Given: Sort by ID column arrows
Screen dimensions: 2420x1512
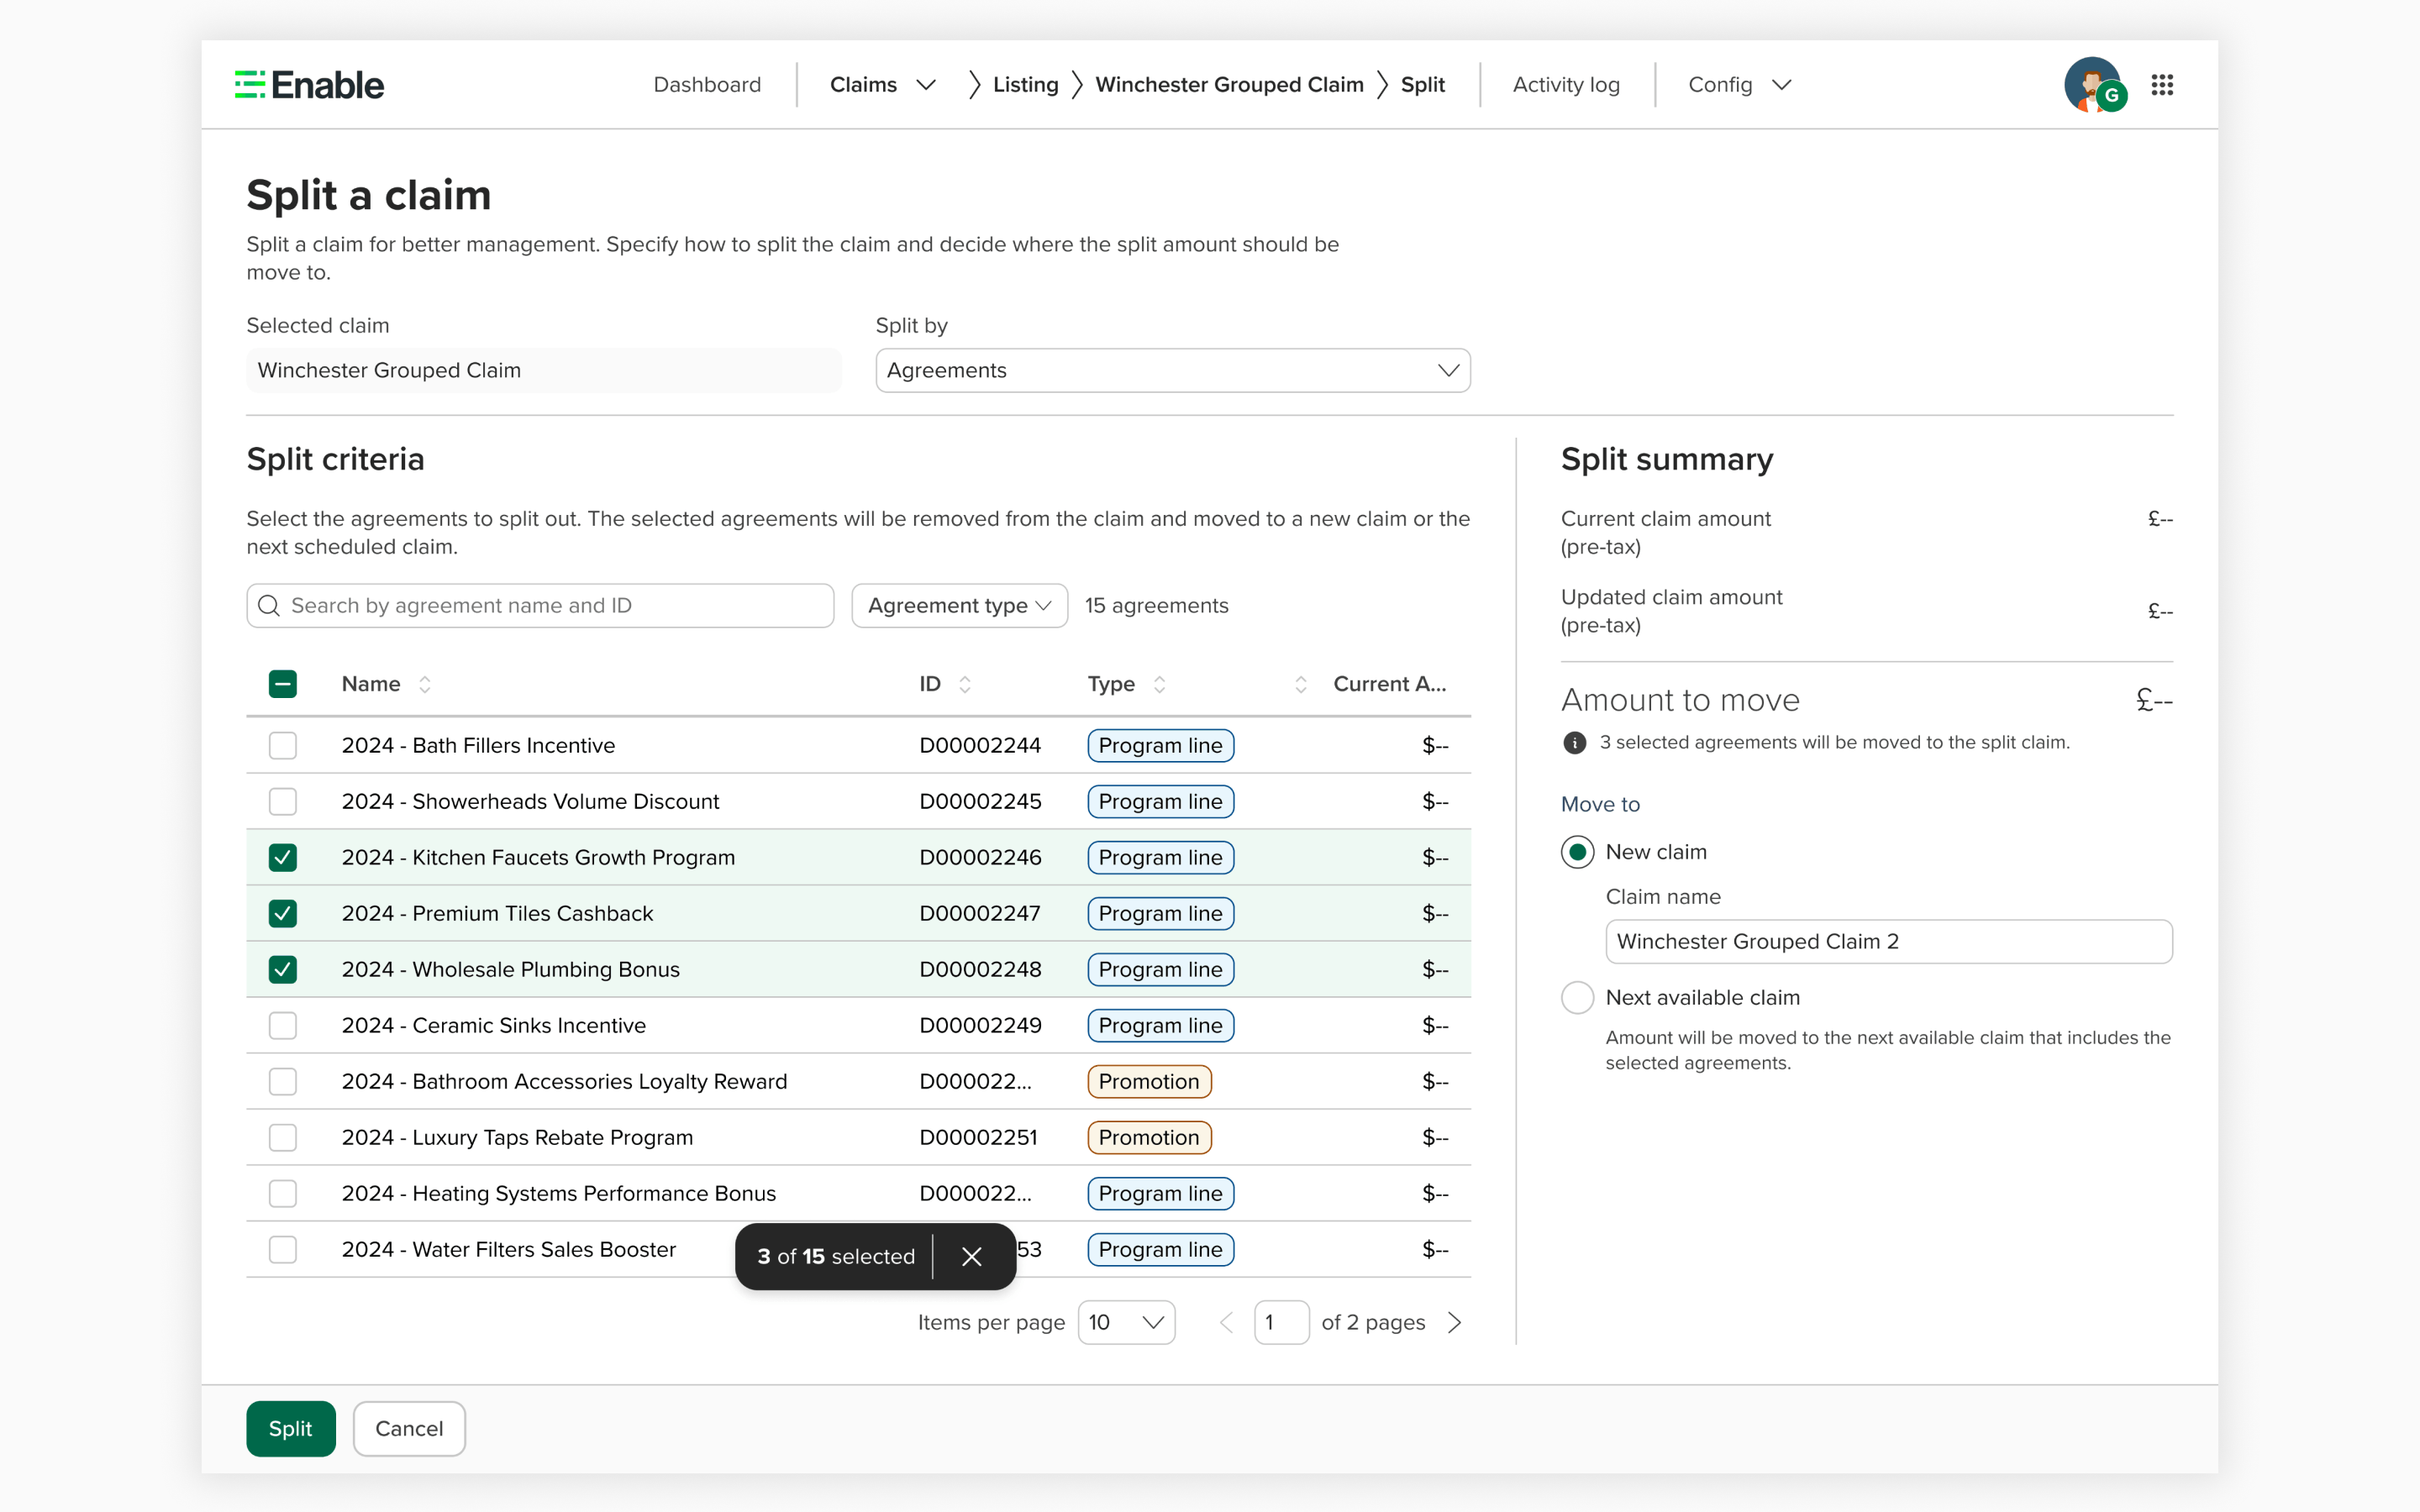Looking at the screenshot, I should pos(965,684).
